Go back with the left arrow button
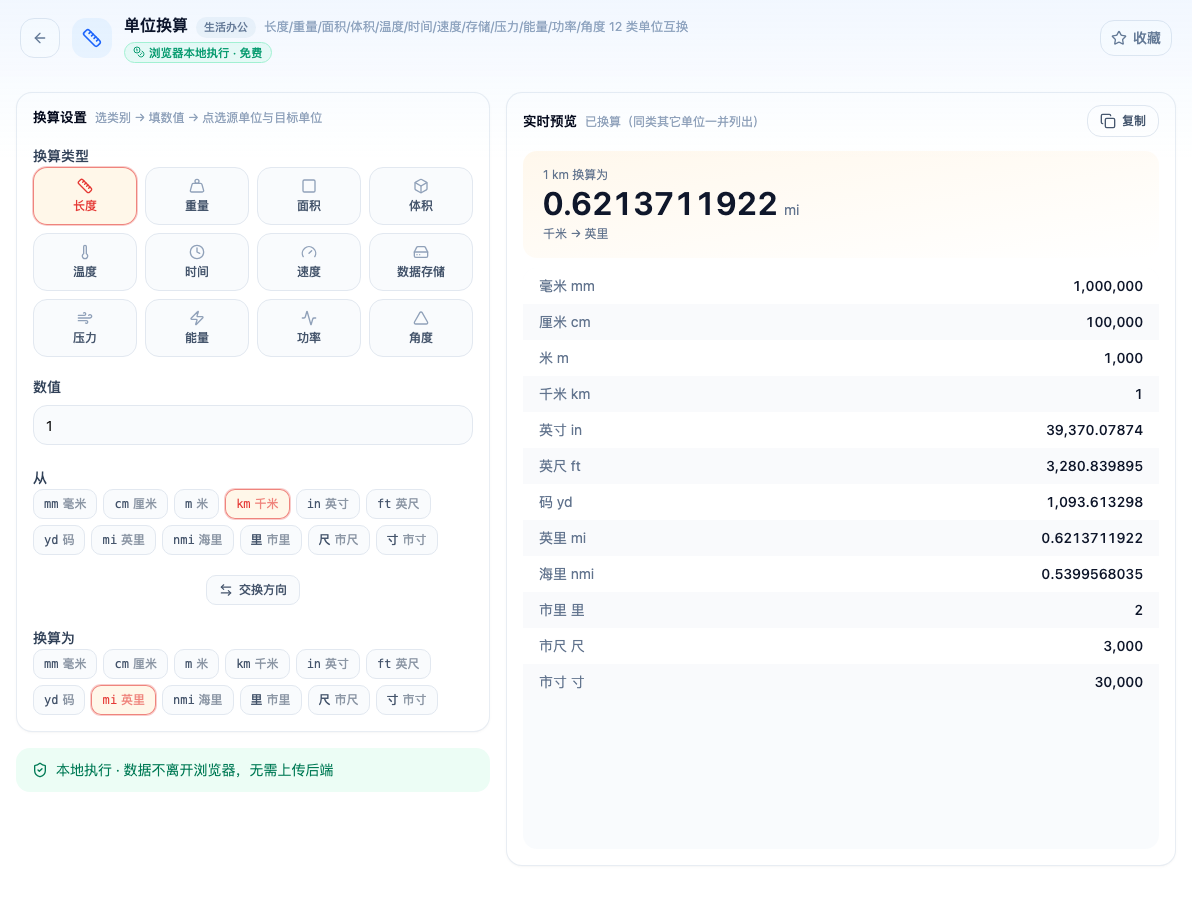 (x=40, y=38)
